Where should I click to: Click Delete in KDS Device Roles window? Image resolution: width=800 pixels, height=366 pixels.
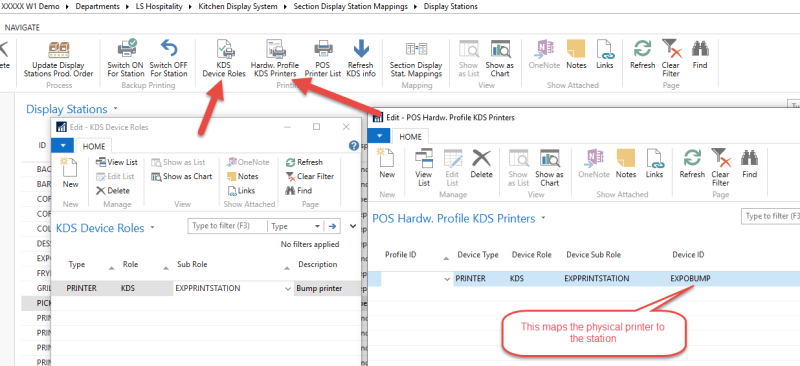coord(113,190)
